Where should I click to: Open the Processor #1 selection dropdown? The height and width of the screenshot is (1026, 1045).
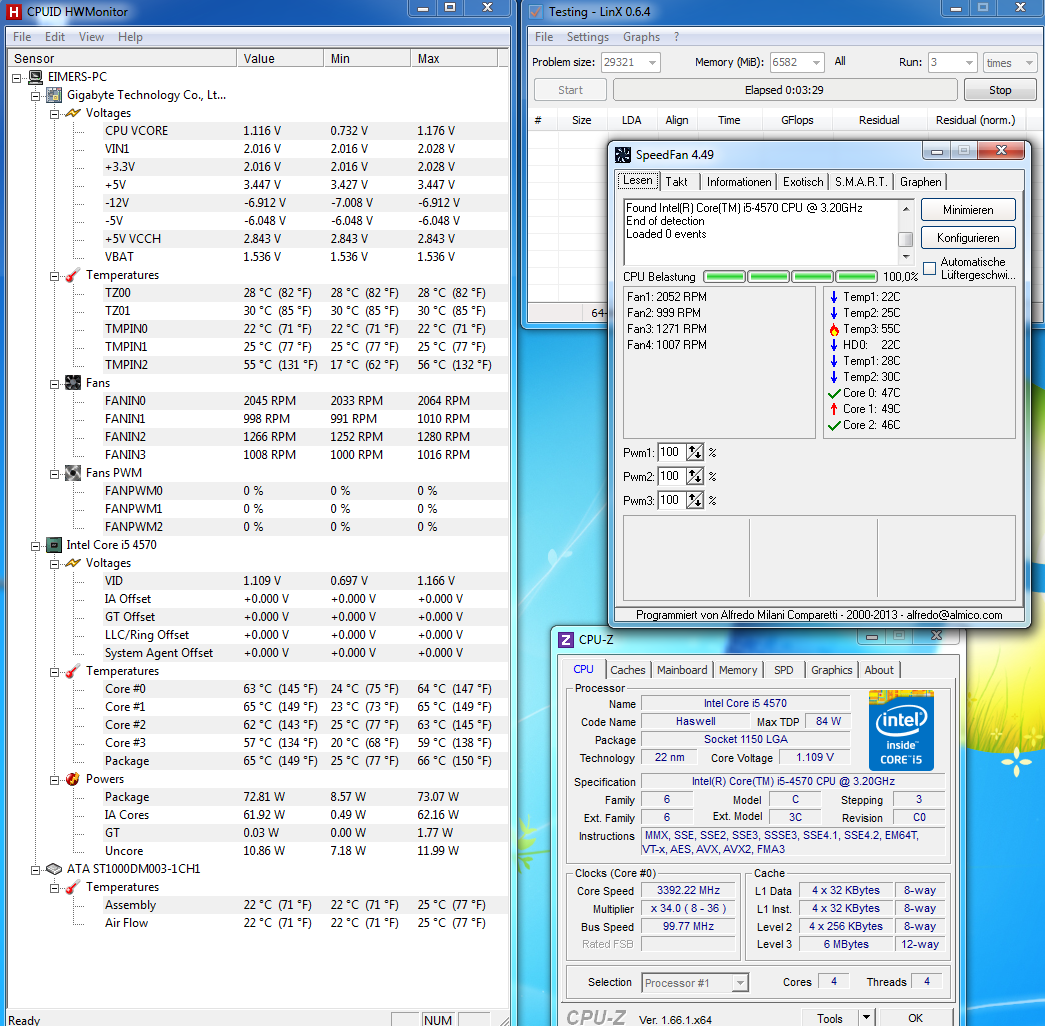740,983
